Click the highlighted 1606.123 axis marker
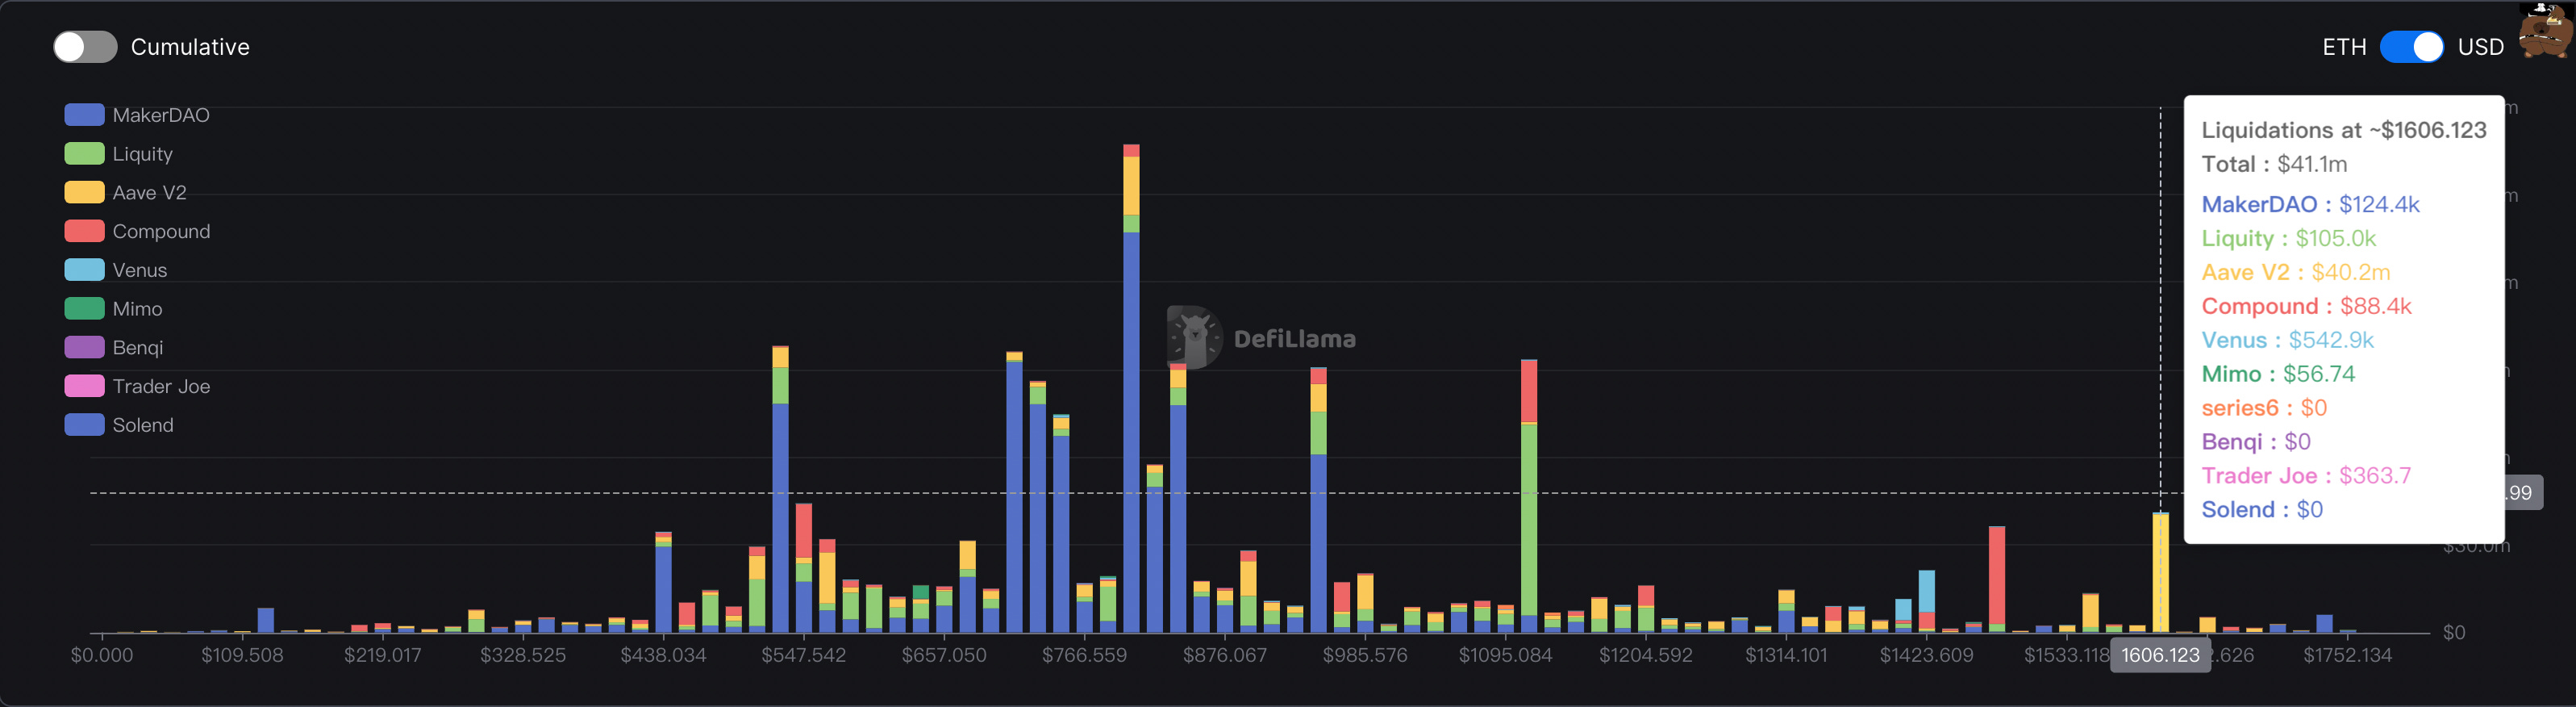The height and width of the screenshot is (707, 2576). [2160, 655]
